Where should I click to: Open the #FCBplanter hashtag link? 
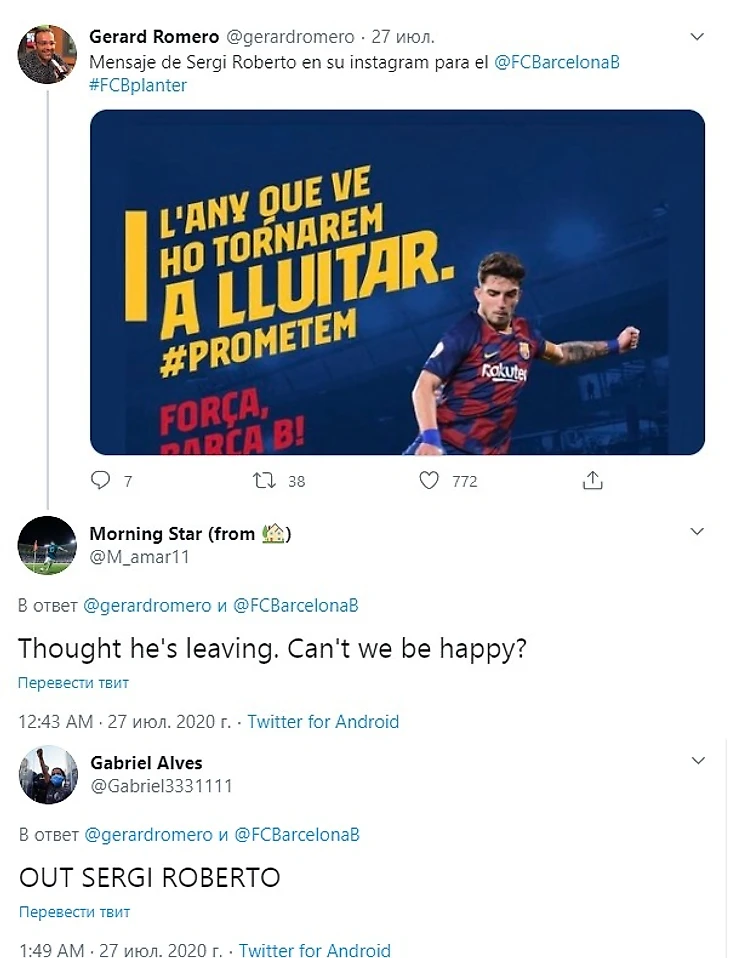138,85
